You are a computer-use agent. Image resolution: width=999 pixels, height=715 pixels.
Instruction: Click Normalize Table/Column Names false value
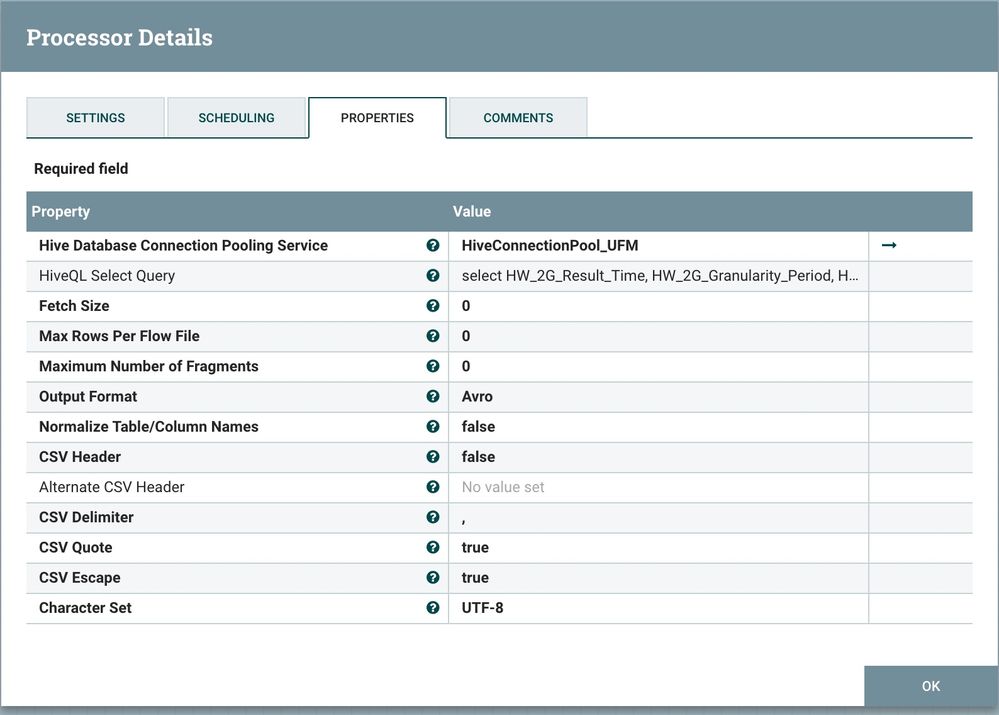(478, 427)
